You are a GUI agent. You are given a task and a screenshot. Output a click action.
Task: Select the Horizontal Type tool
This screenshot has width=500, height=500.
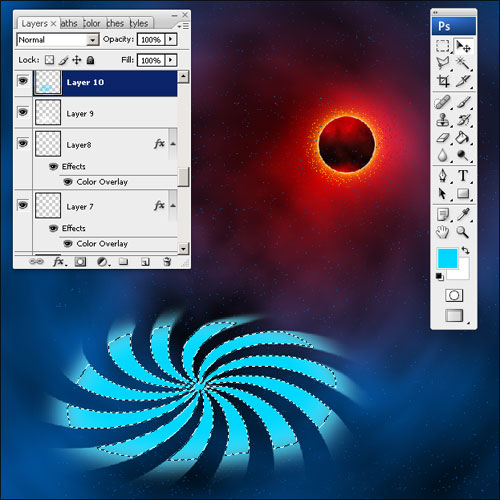click(x=463, y=175)
